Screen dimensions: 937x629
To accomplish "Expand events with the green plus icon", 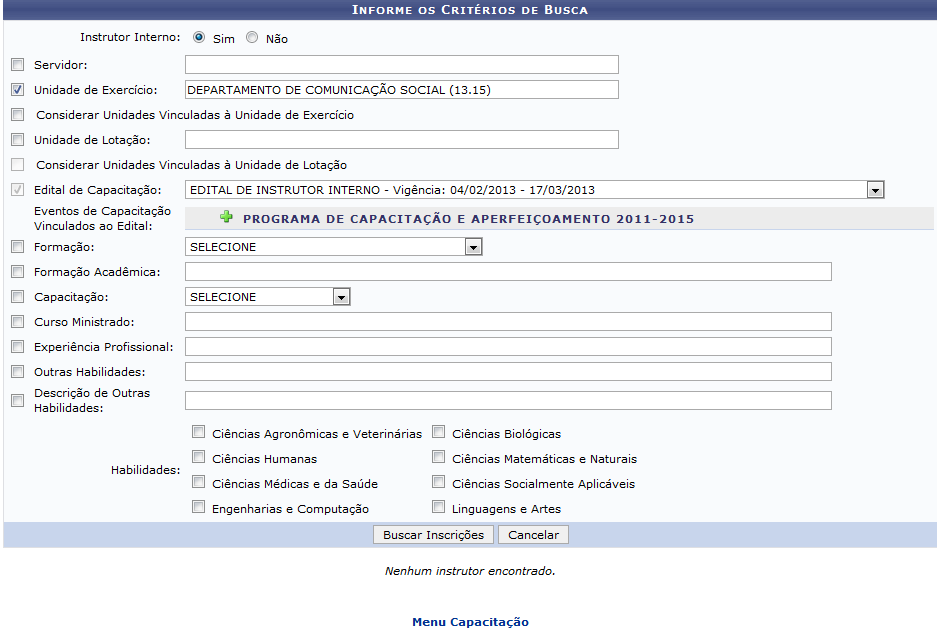I will pyautogui.click(x=226, y=218).
